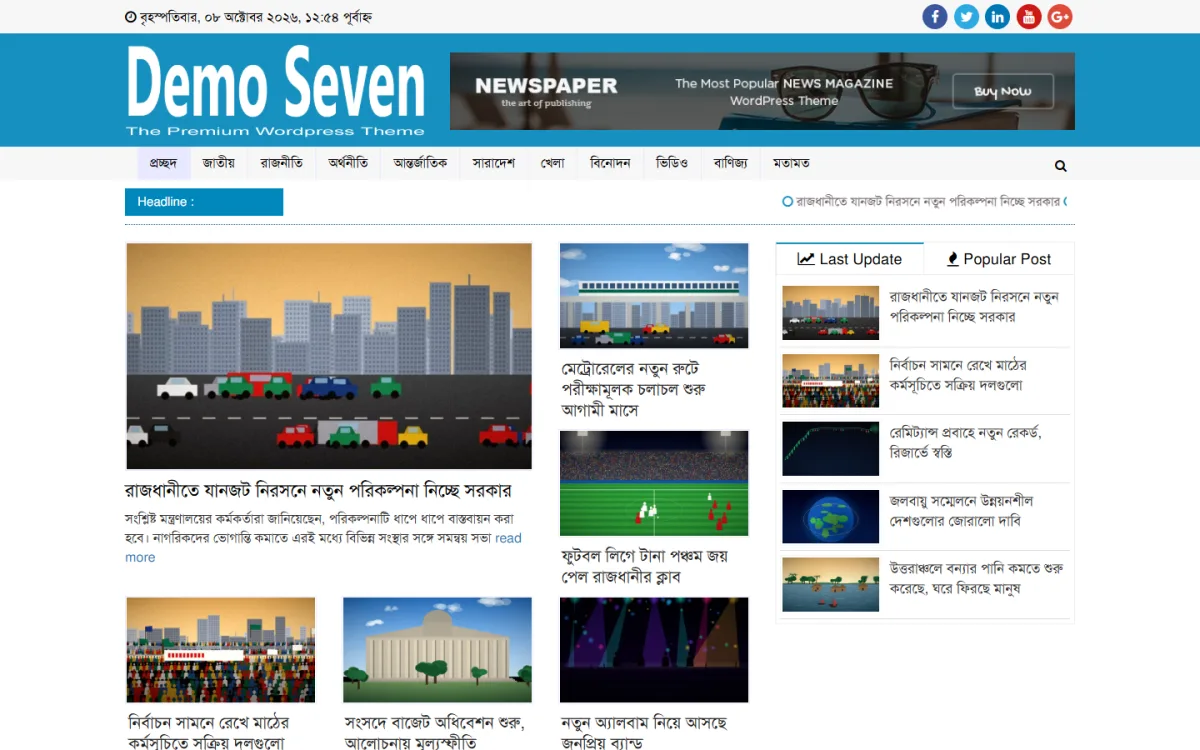Screen dimensions: 1200x750
Task: Open sidebar globe climate thumbnail
Action: [x=830, y=517]
